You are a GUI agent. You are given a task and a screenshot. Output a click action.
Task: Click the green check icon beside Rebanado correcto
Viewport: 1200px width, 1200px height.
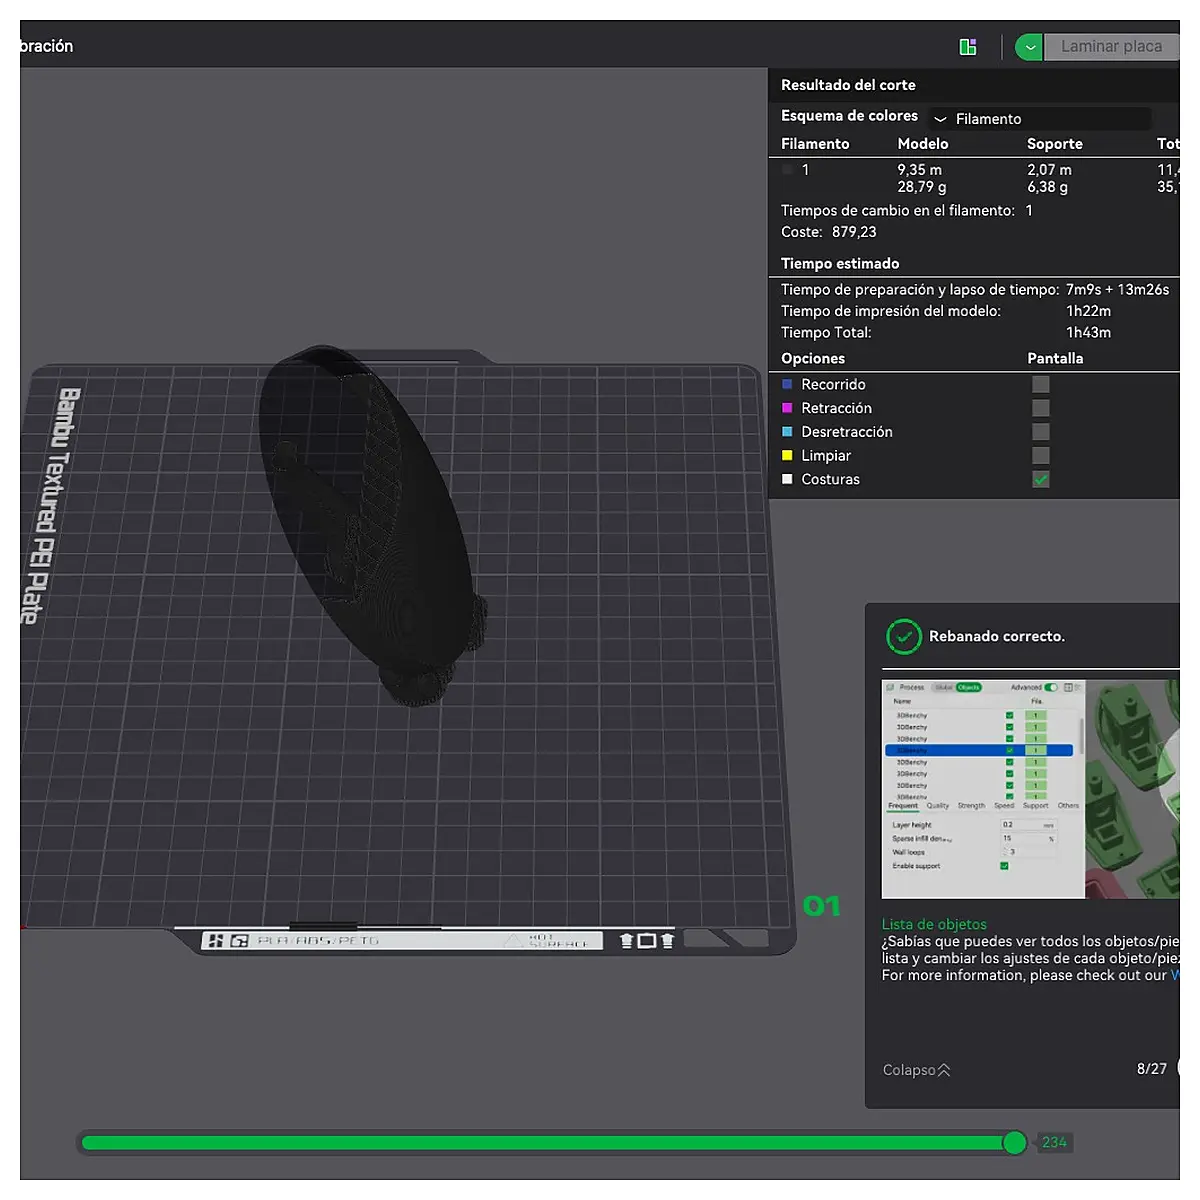[903, 636]
